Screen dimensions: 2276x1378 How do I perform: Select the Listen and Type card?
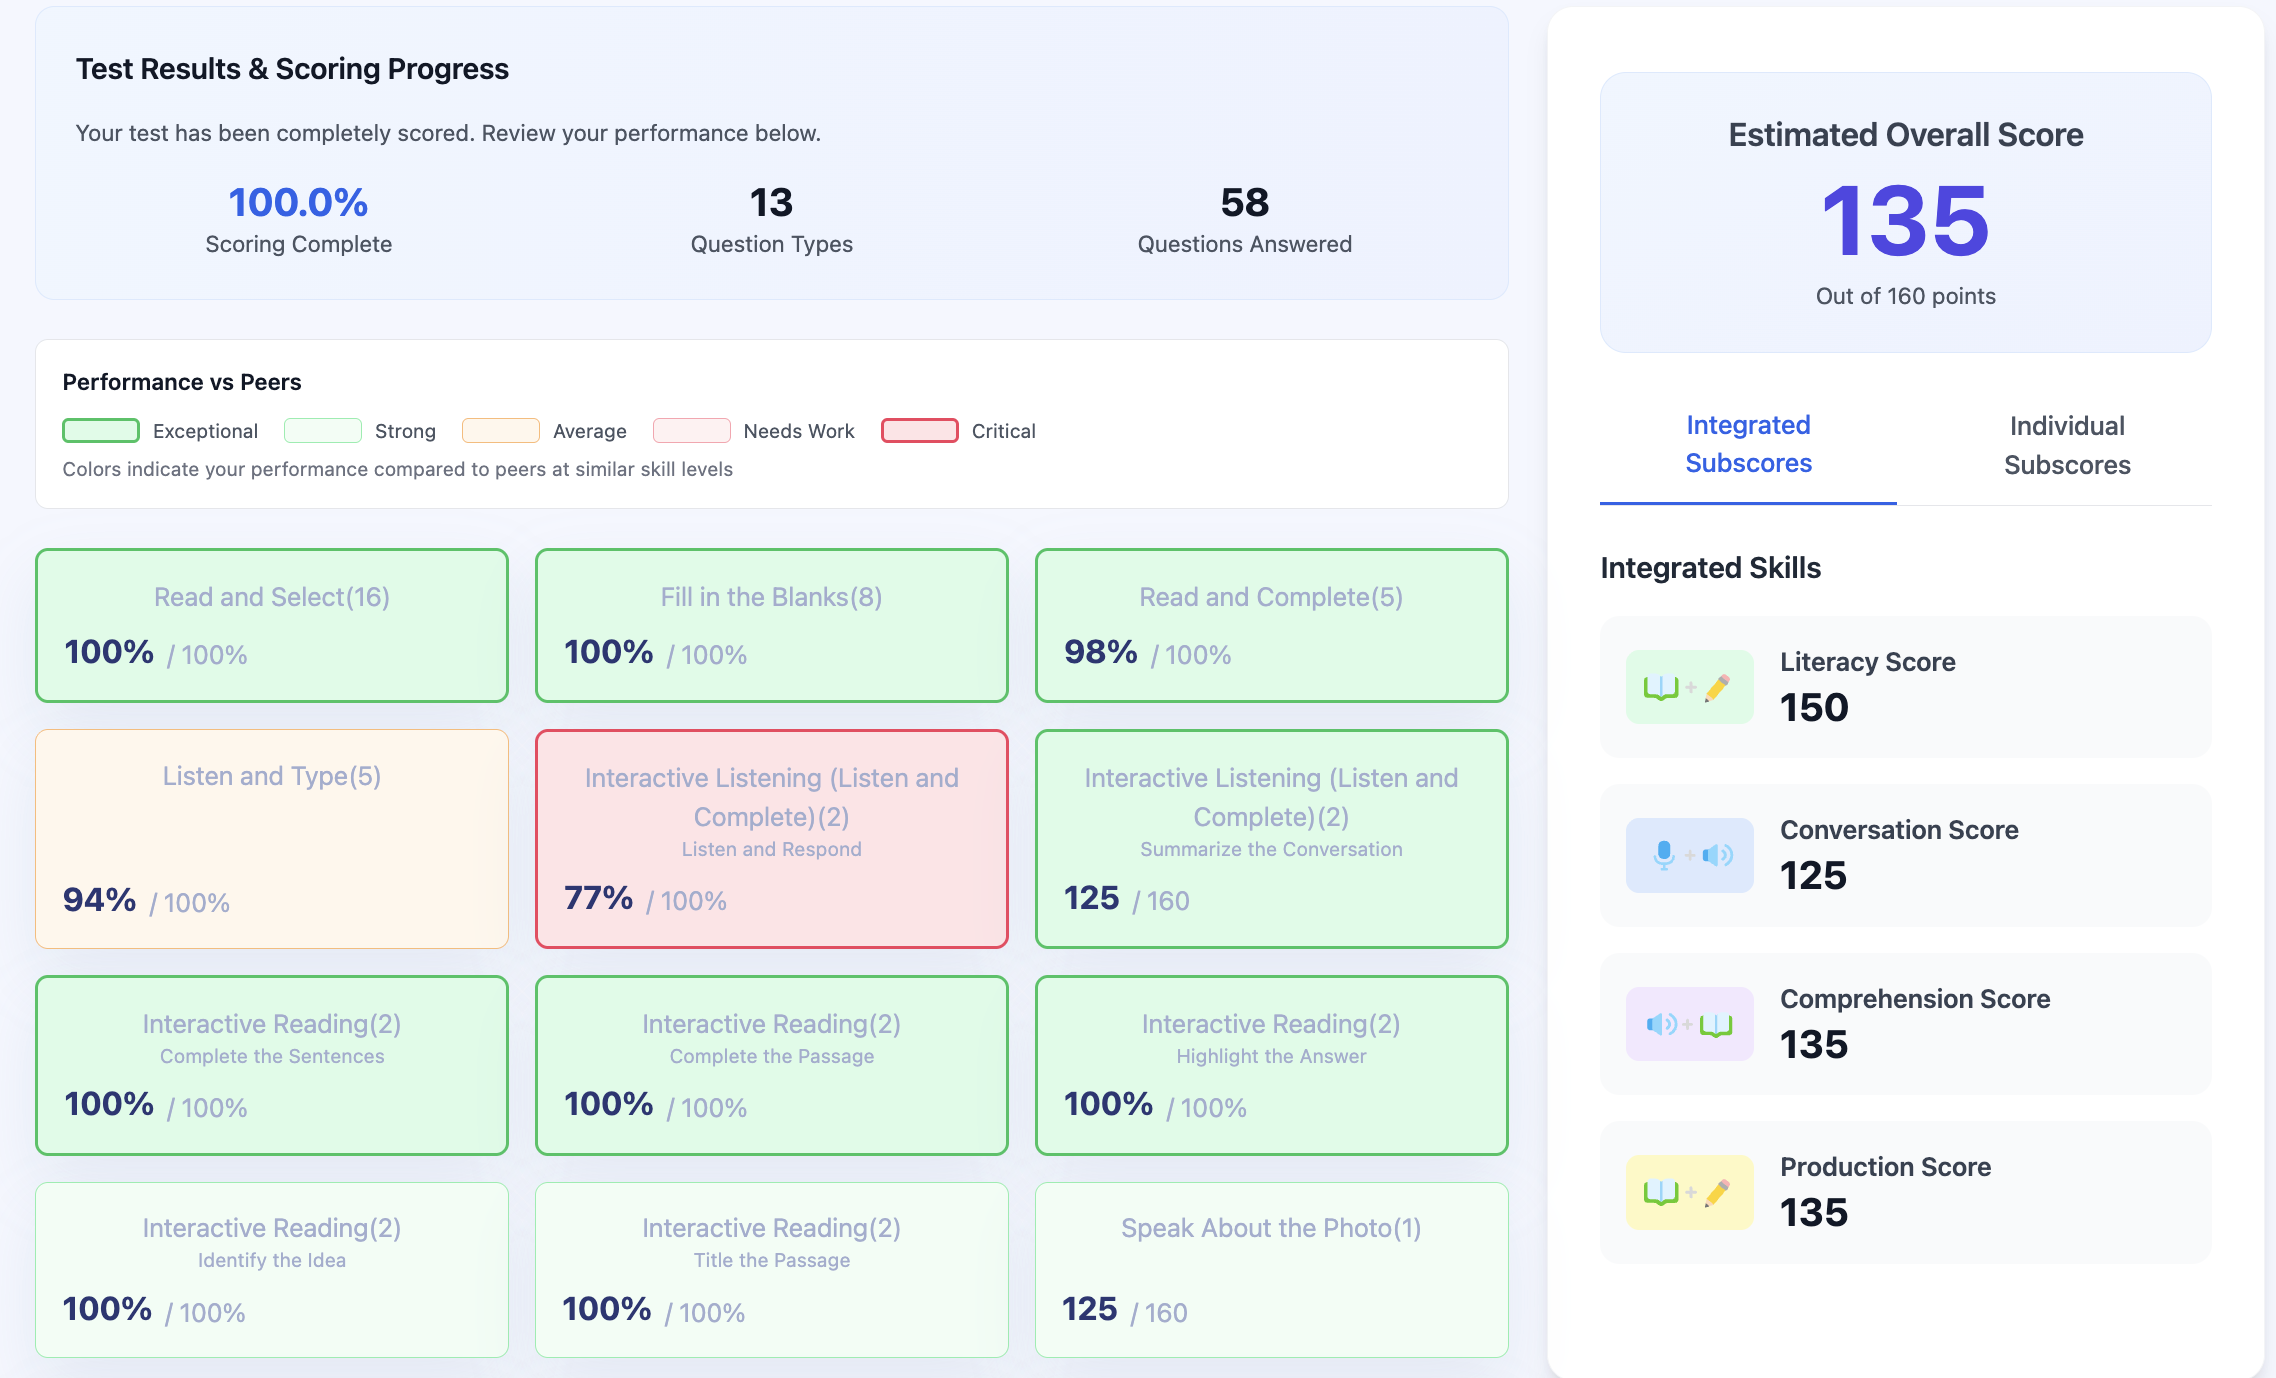click(271, 840)
